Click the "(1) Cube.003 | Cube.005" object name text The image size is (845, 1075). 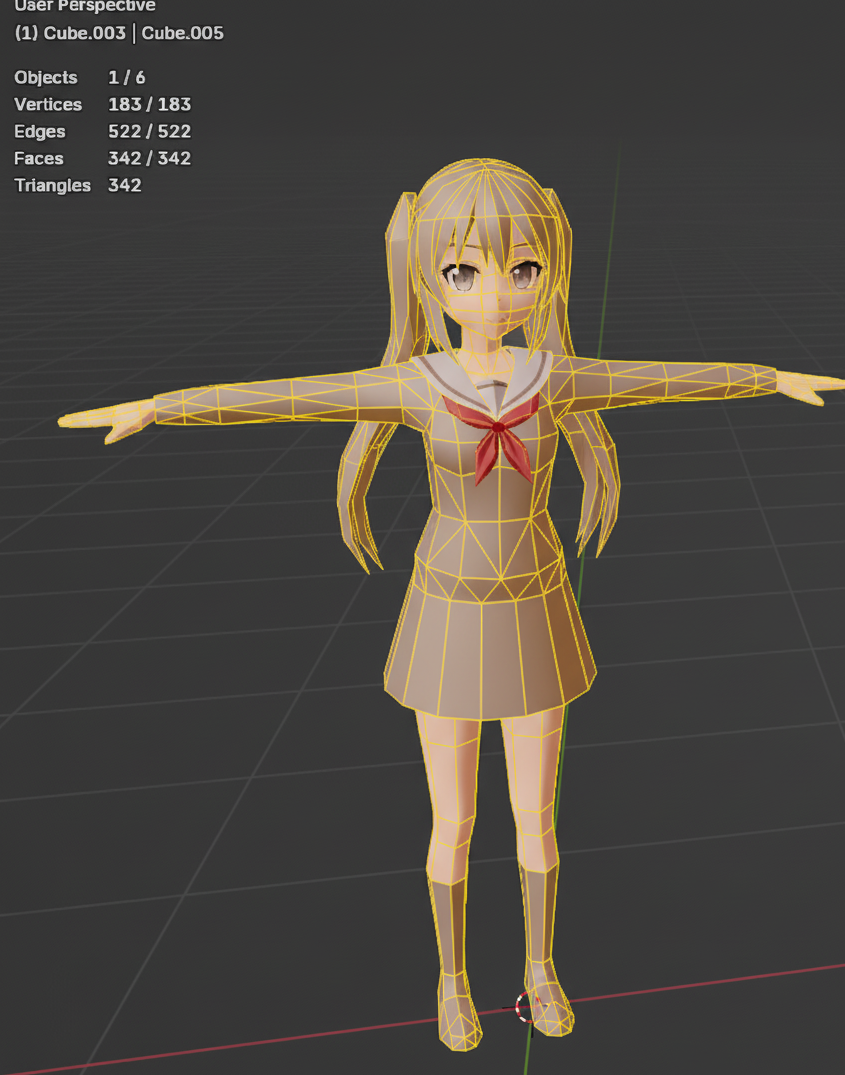click(119, 33)
